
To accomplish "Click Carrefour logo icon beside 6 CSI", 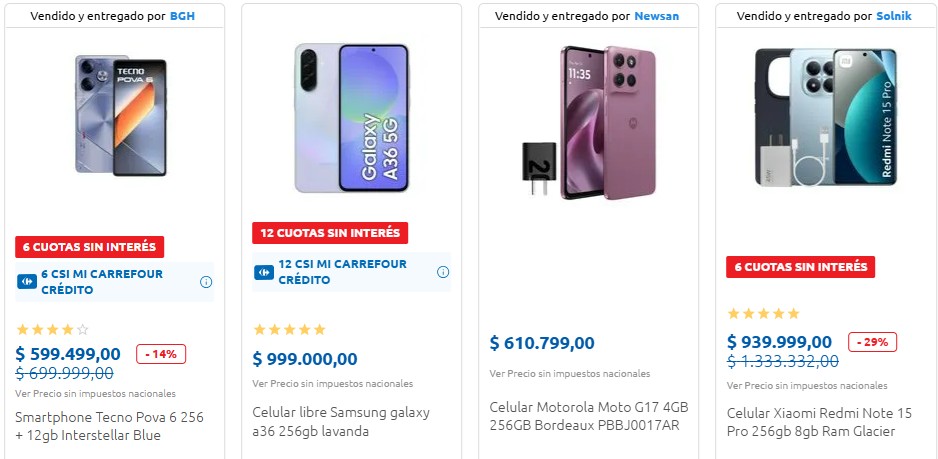I will (27, 282).
